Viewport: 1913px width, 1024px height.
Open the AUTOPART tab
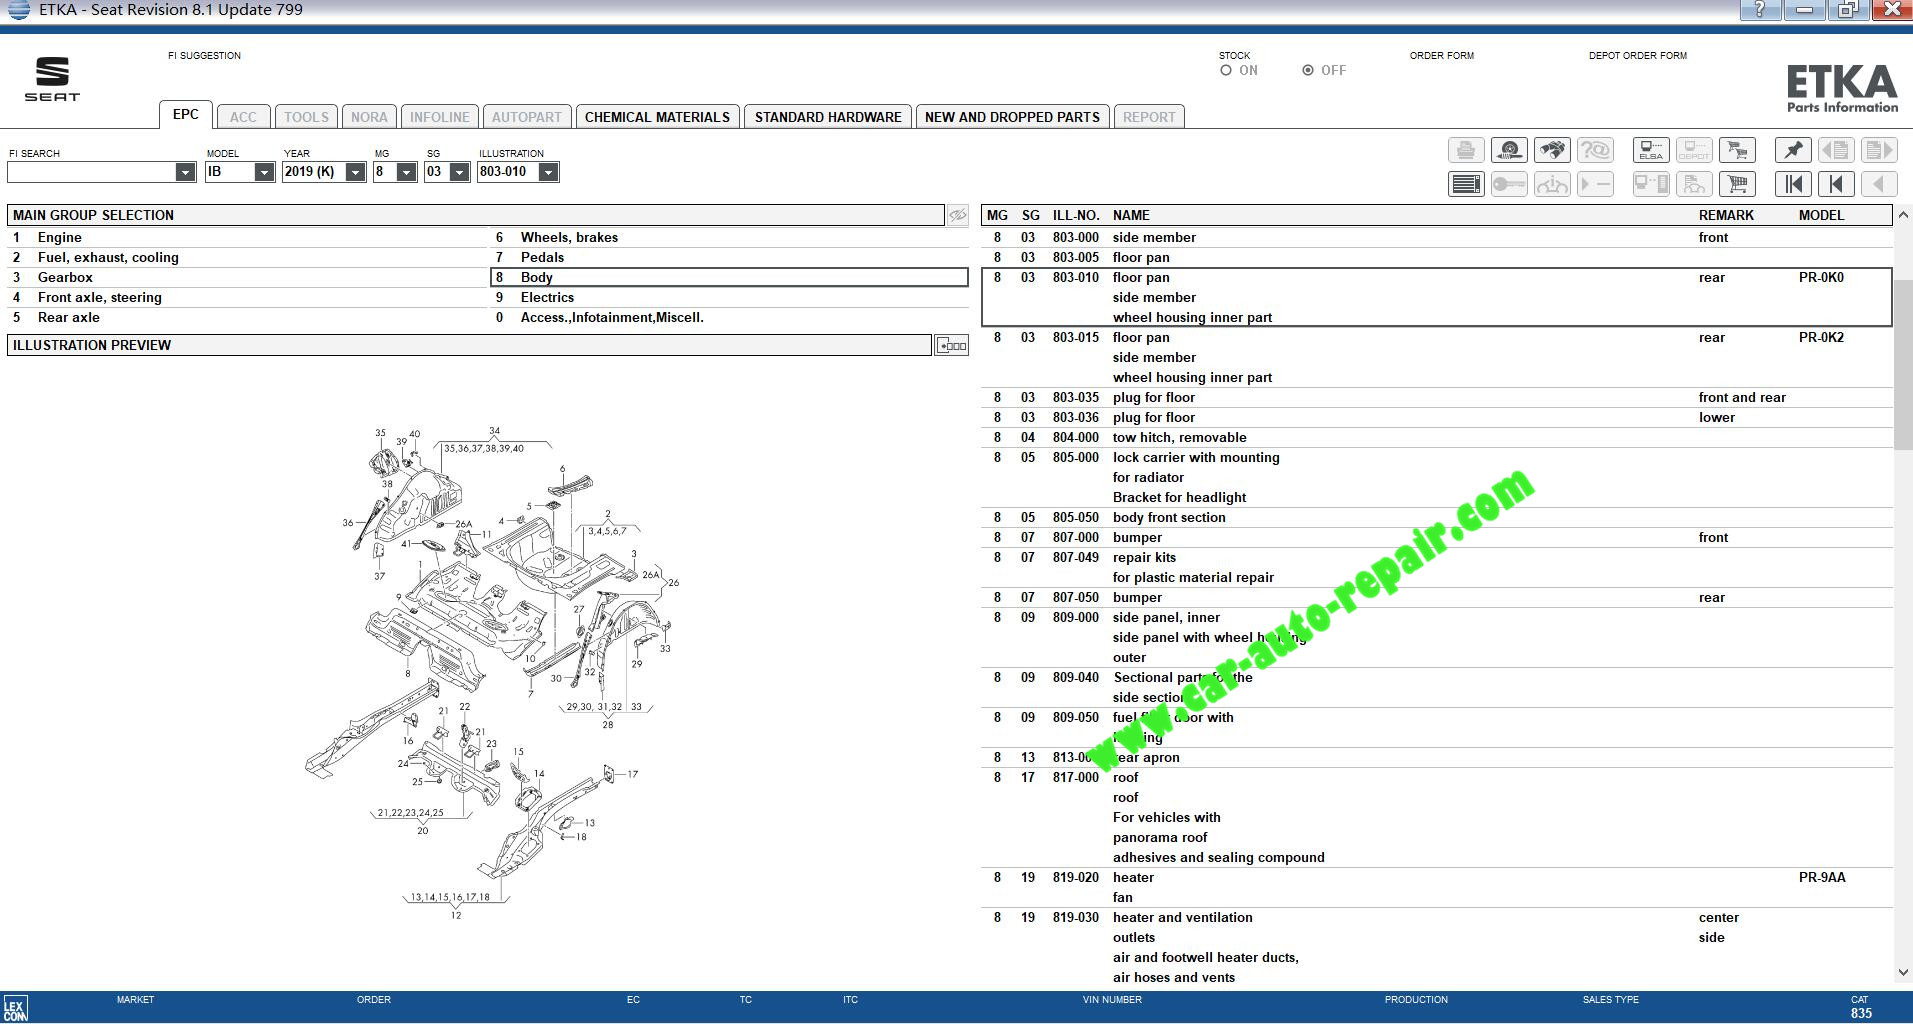527,117
